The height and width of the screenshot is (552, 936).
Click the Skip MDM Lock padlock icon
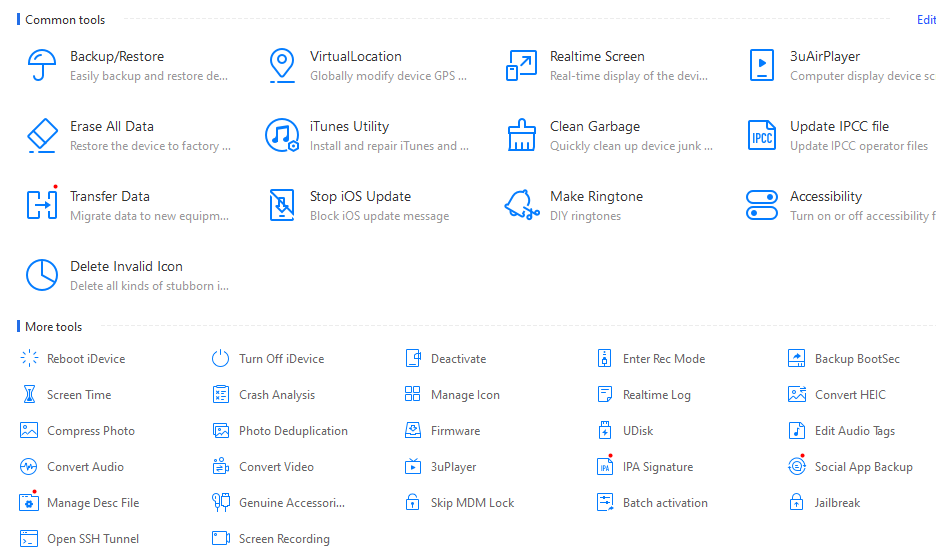tap(412, 502)
